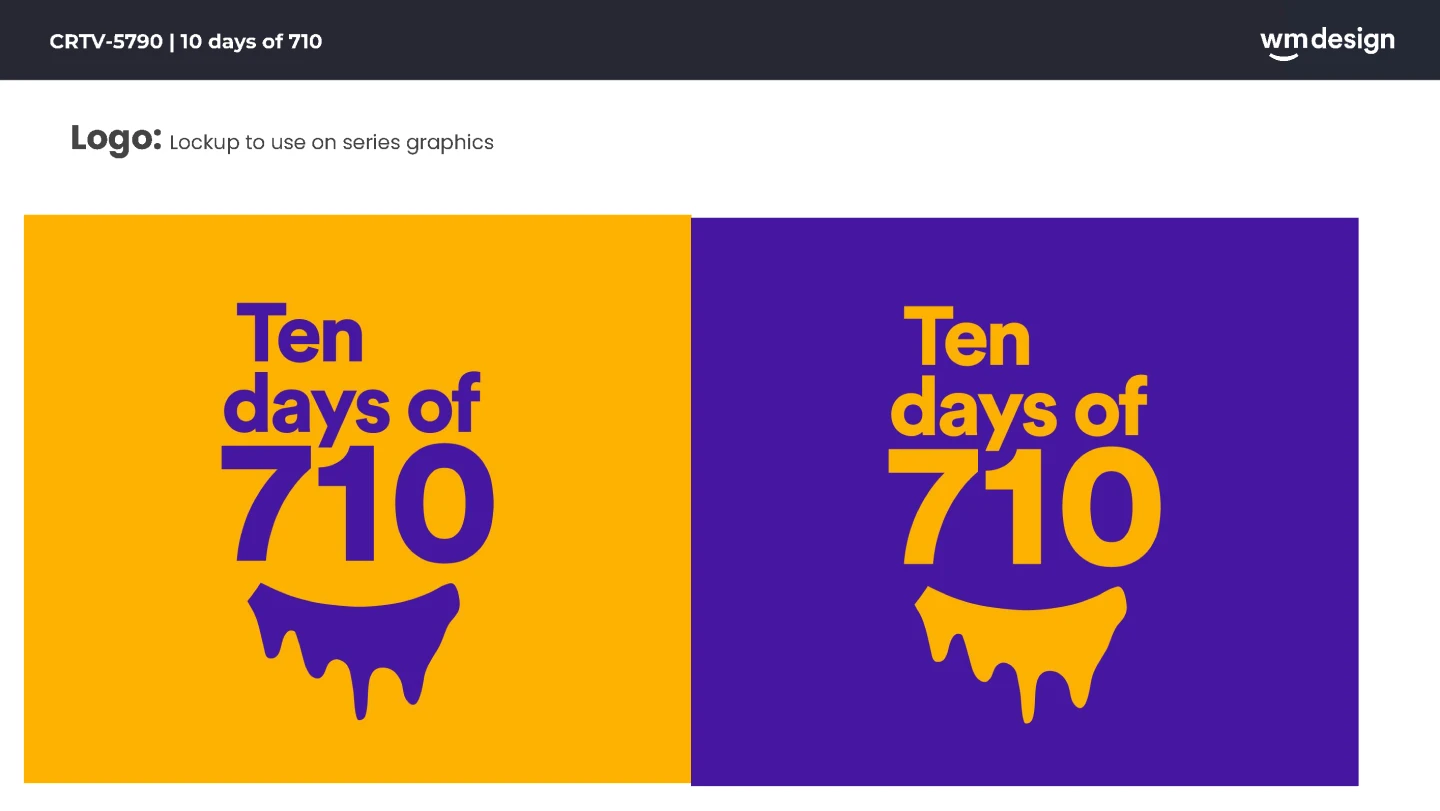1440x811 pixels.
Task: Click the purple digit "7" on yellow panel
Action: (x=262, y=505)
